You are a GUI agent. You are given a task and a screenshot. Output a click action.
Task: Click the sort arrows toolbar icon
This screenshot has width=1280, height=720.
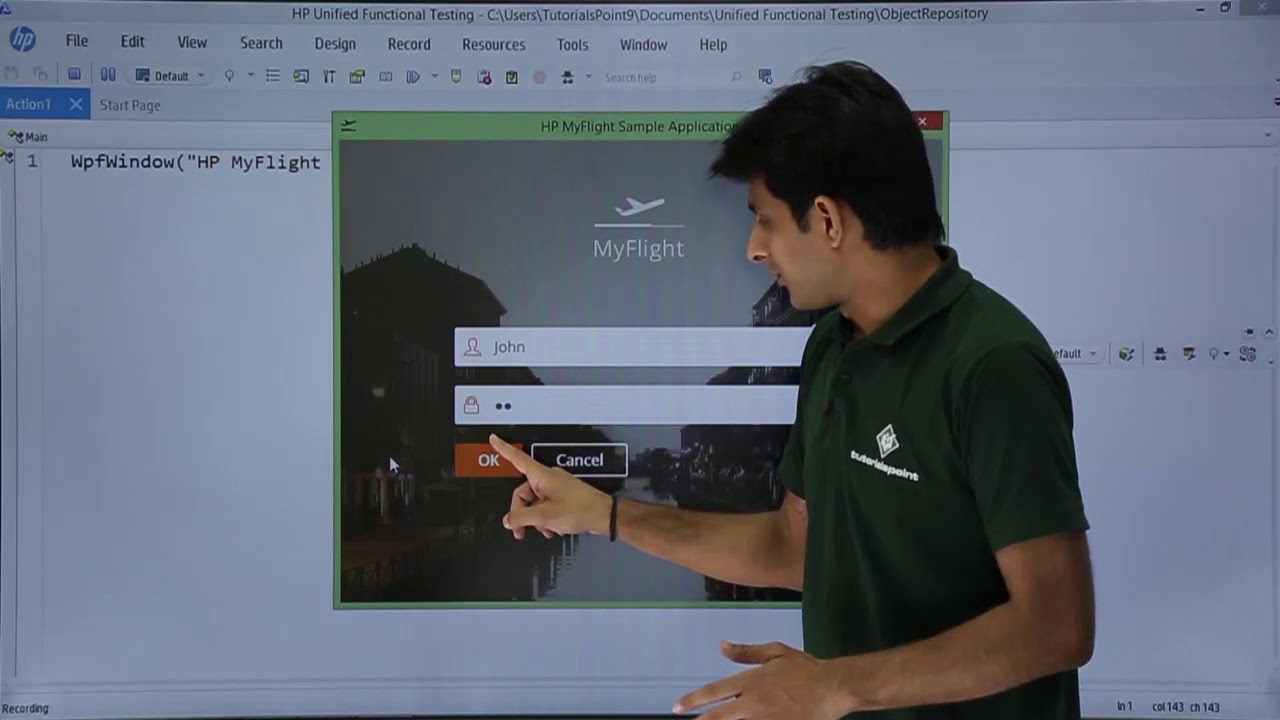pos(329,76)
